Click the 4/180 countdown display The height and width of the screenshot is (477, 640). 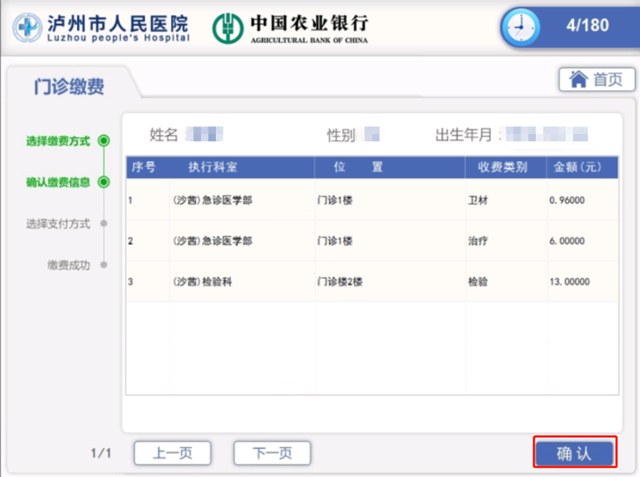click(587, 25)
